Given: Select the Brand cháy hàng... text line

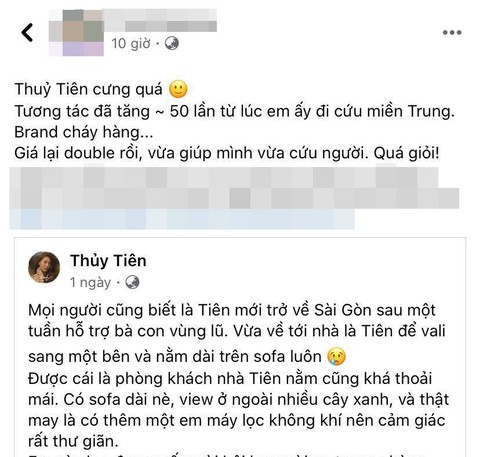Looking at the screenshot, I should click(x=84, y=132).
